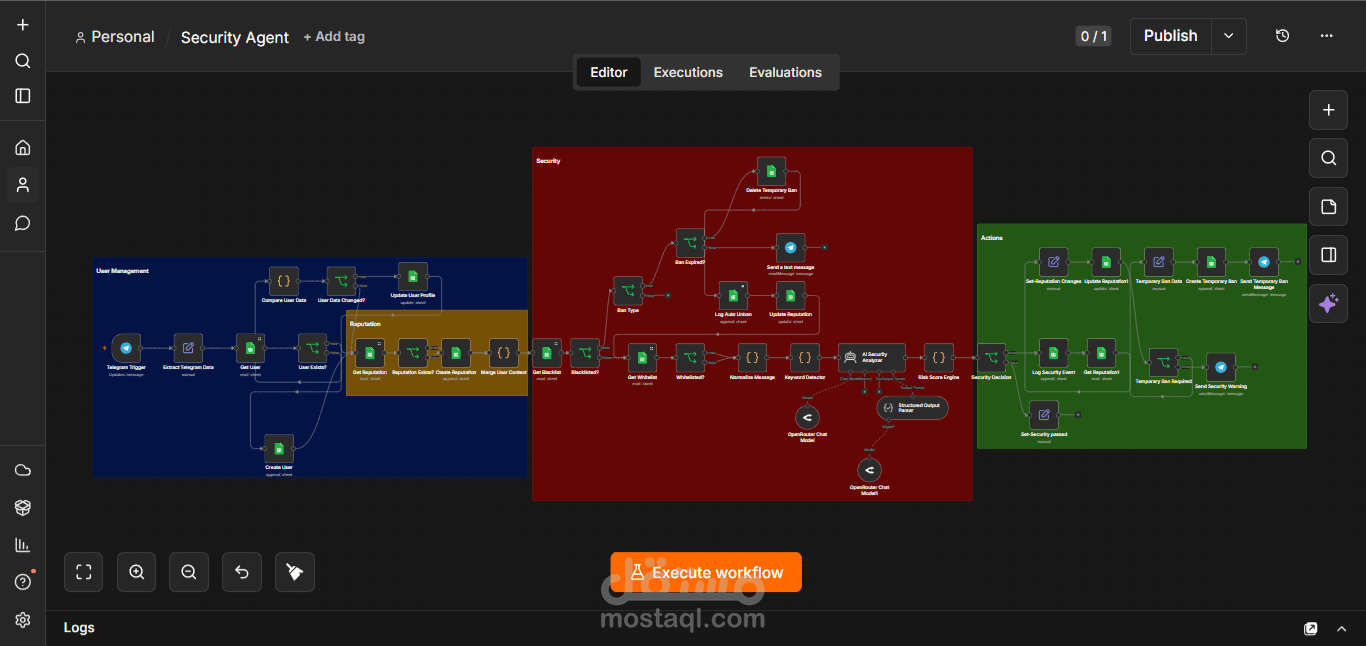The image size is (1366, 646).
Task: Open the sidebar Help icon
Action: click(x=23, y=582)
